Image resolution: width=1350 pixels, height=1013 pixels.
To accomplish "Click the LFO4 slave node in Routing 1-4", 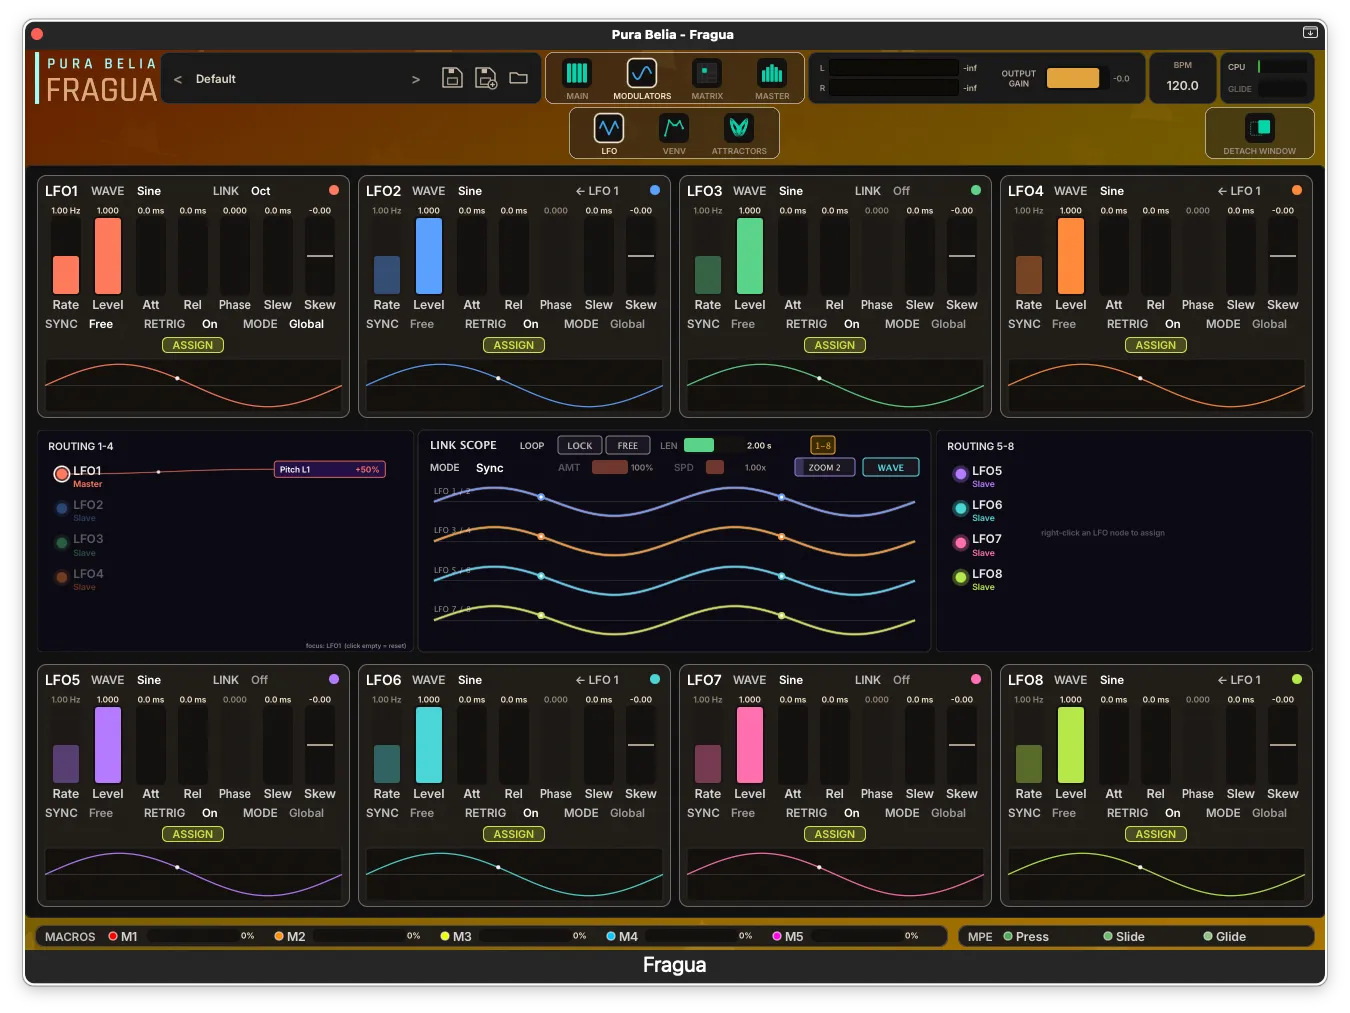I will coord(62,577).
